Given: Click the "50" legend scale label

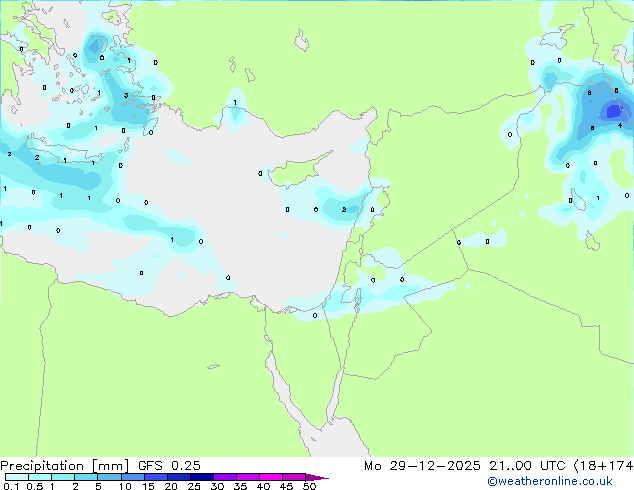Looking at the screenshot, I should pos(309,486).
